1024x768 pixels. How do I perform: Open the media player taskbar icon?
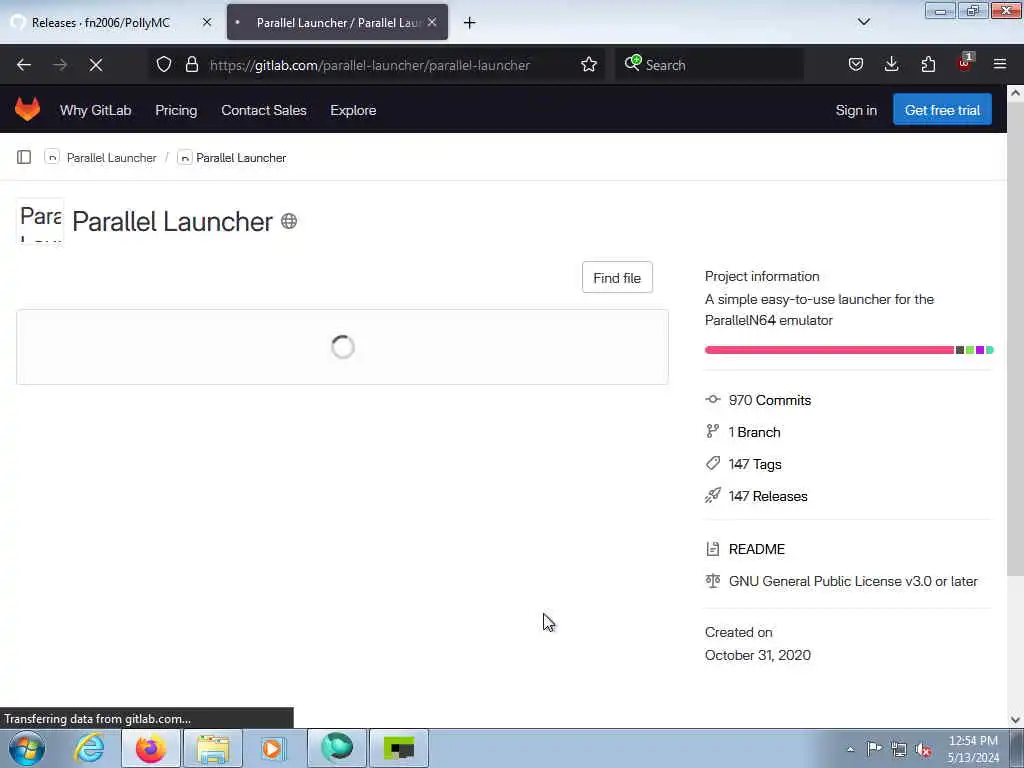(x=273, y=748)
